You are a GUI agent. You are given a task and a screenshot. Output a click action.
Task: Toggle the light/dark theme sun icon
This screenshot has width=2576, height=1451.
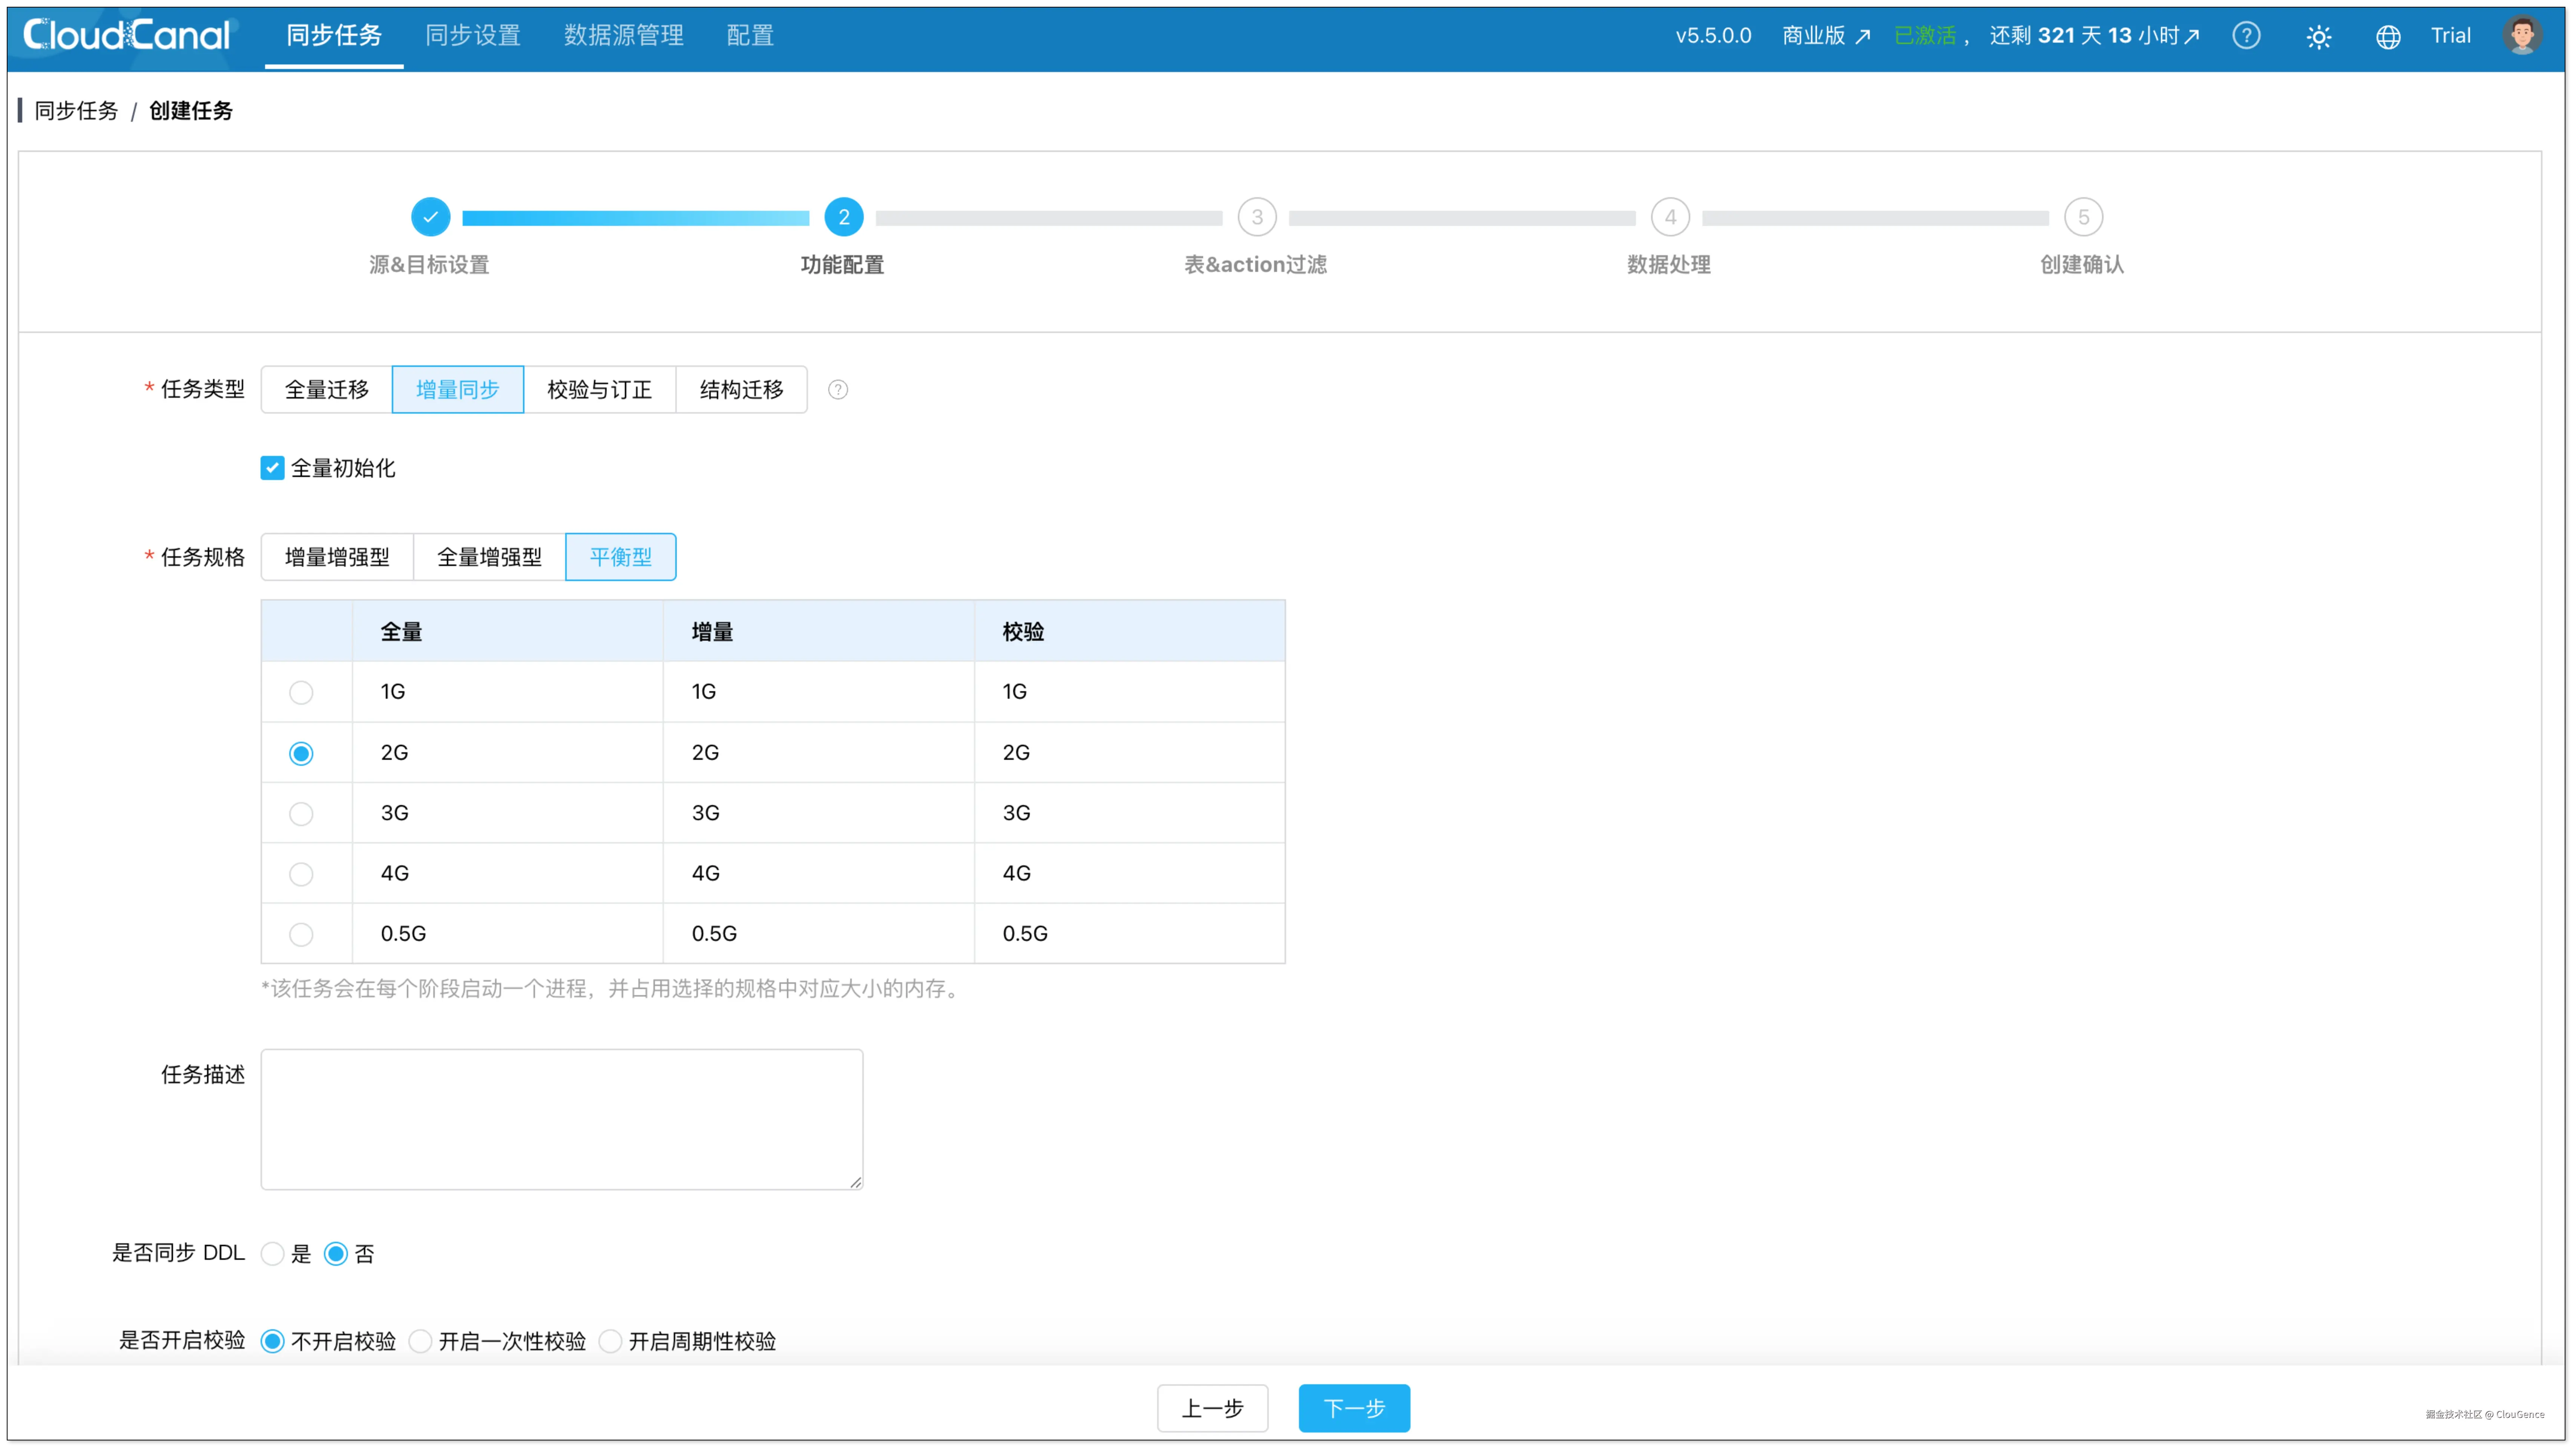[x=2318, y=37]
